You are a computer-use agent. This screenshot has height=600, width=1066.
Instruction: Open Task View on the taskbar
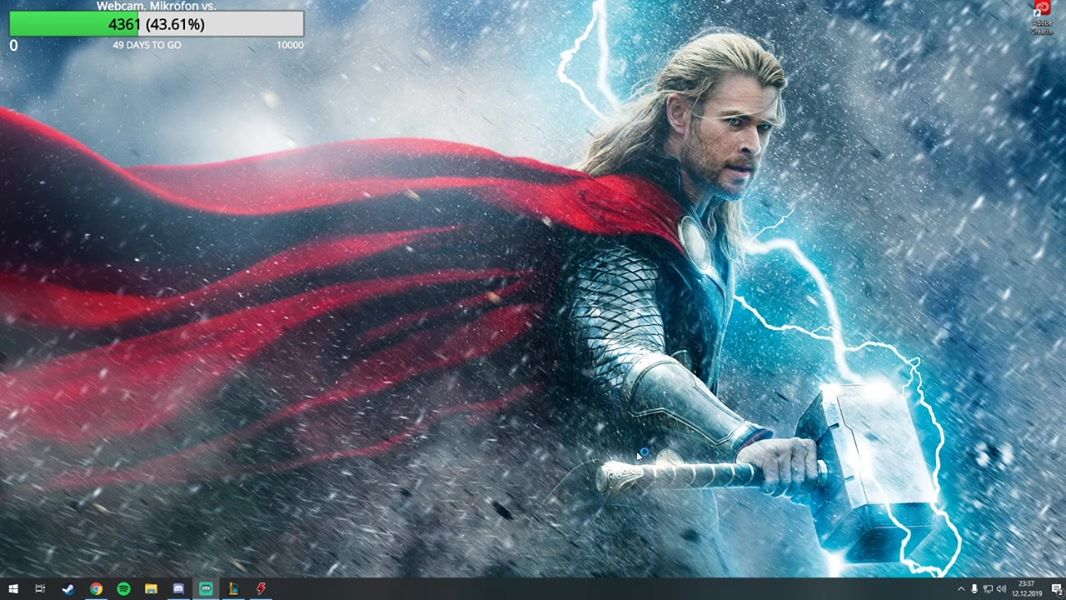[x=40, y=588]
